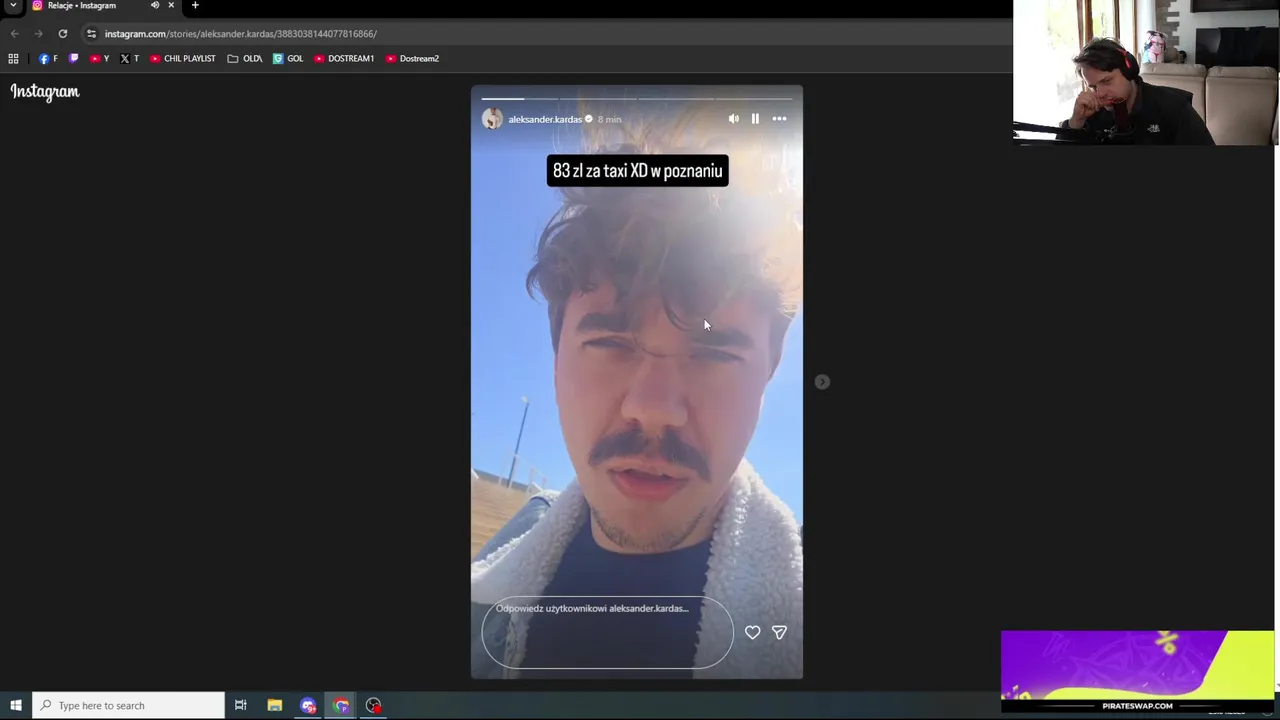Open the X 'T' bookmark
Viewport: 1280px width, 720px height.
tap(129, 59)
